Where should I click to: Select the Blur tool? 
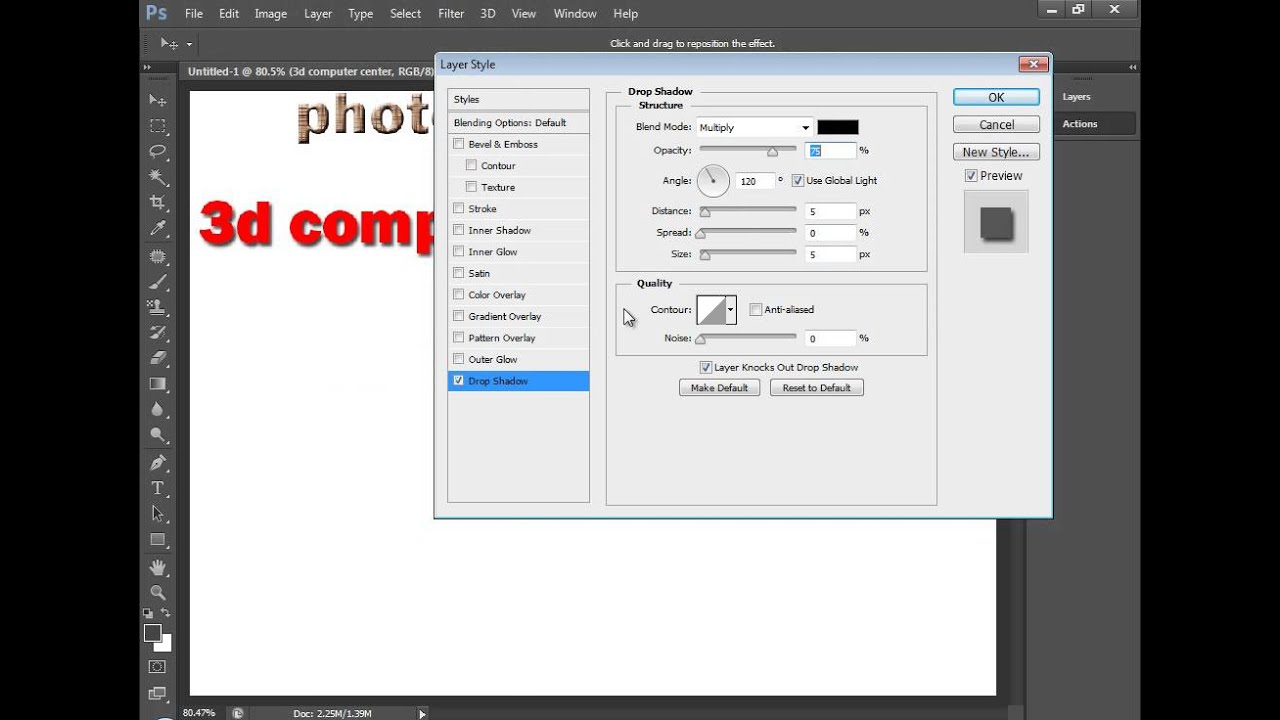coord(158,409)
